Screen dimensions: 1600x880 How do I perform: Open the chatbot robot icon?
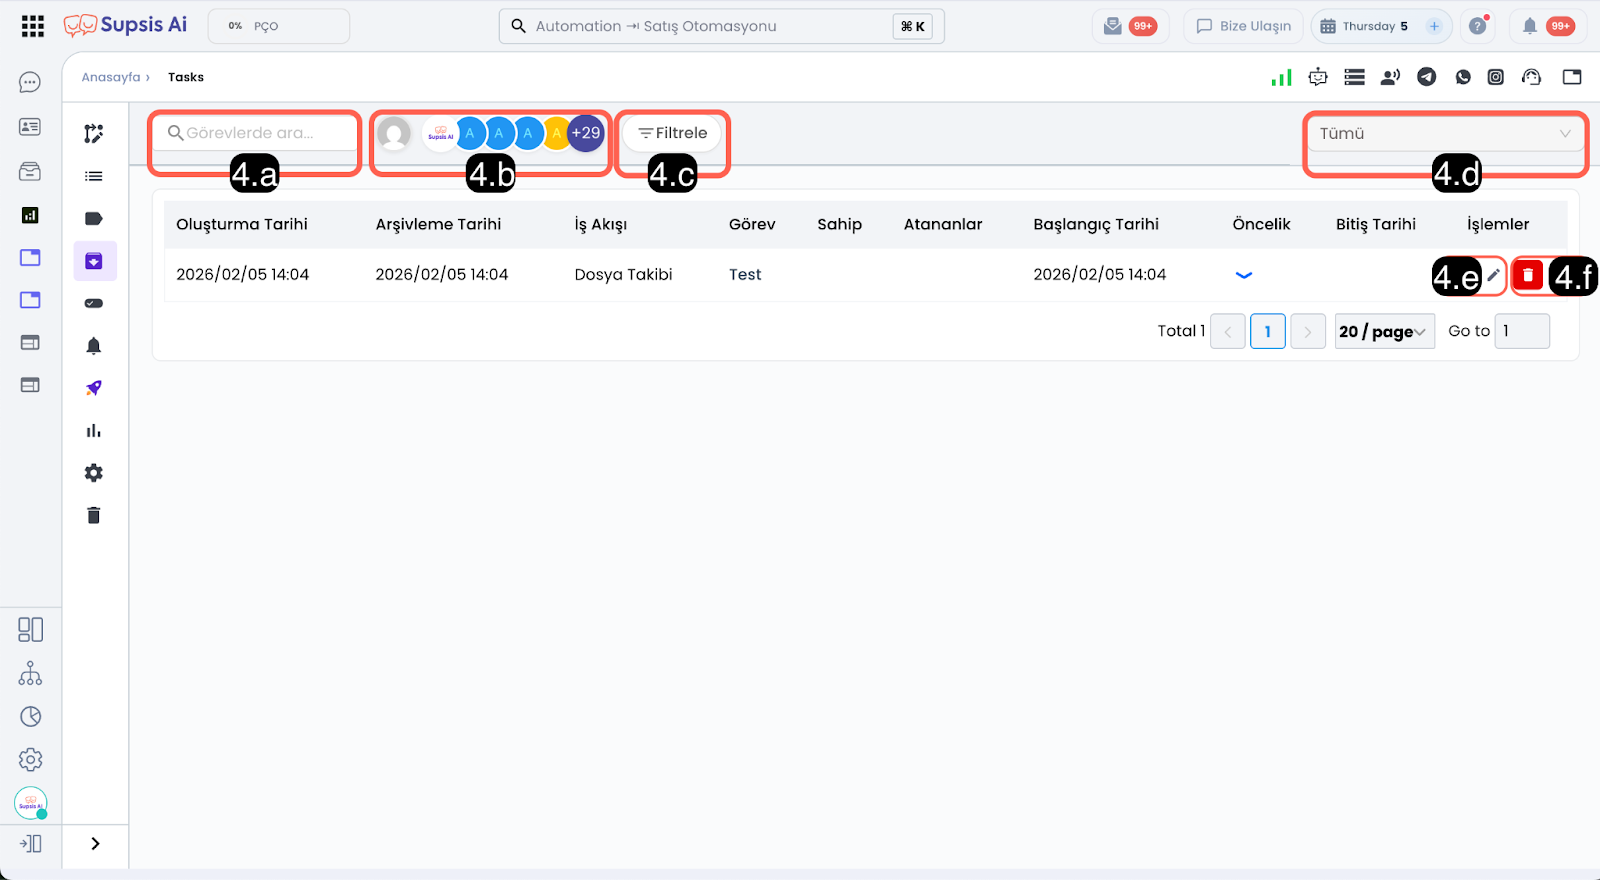(x=1318, y=77)
